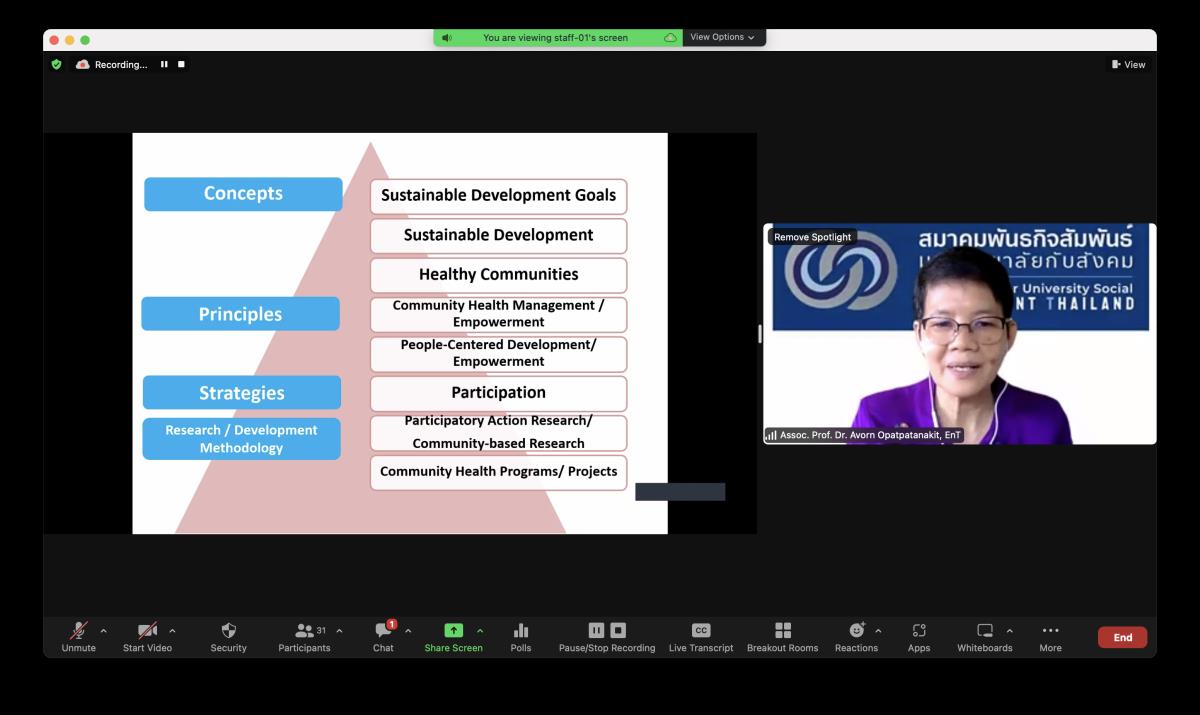Open the Security shield menu
Screen dimensions: 1200x715
pyautogui.click(x=228, y=636)
